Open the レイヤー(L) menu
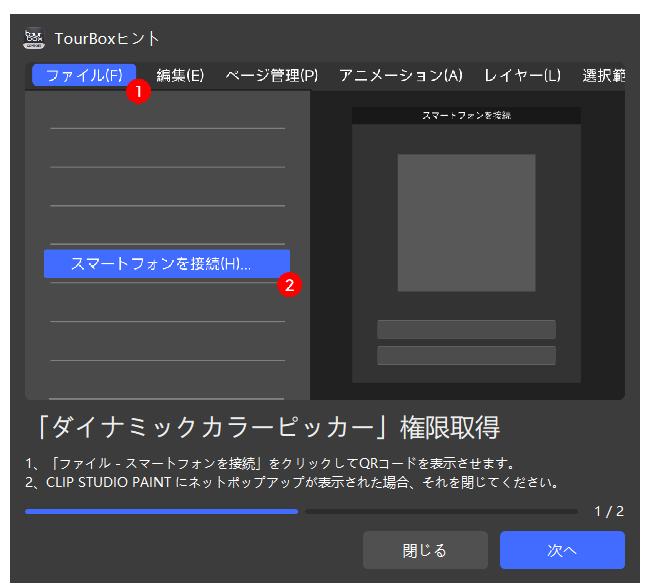 tap(522, 76)
